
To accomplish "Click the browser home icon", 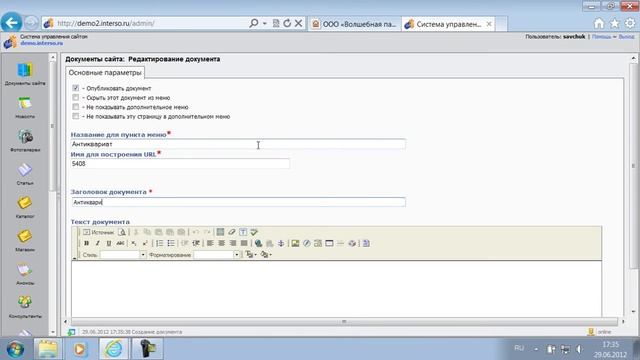I will 599,24.
